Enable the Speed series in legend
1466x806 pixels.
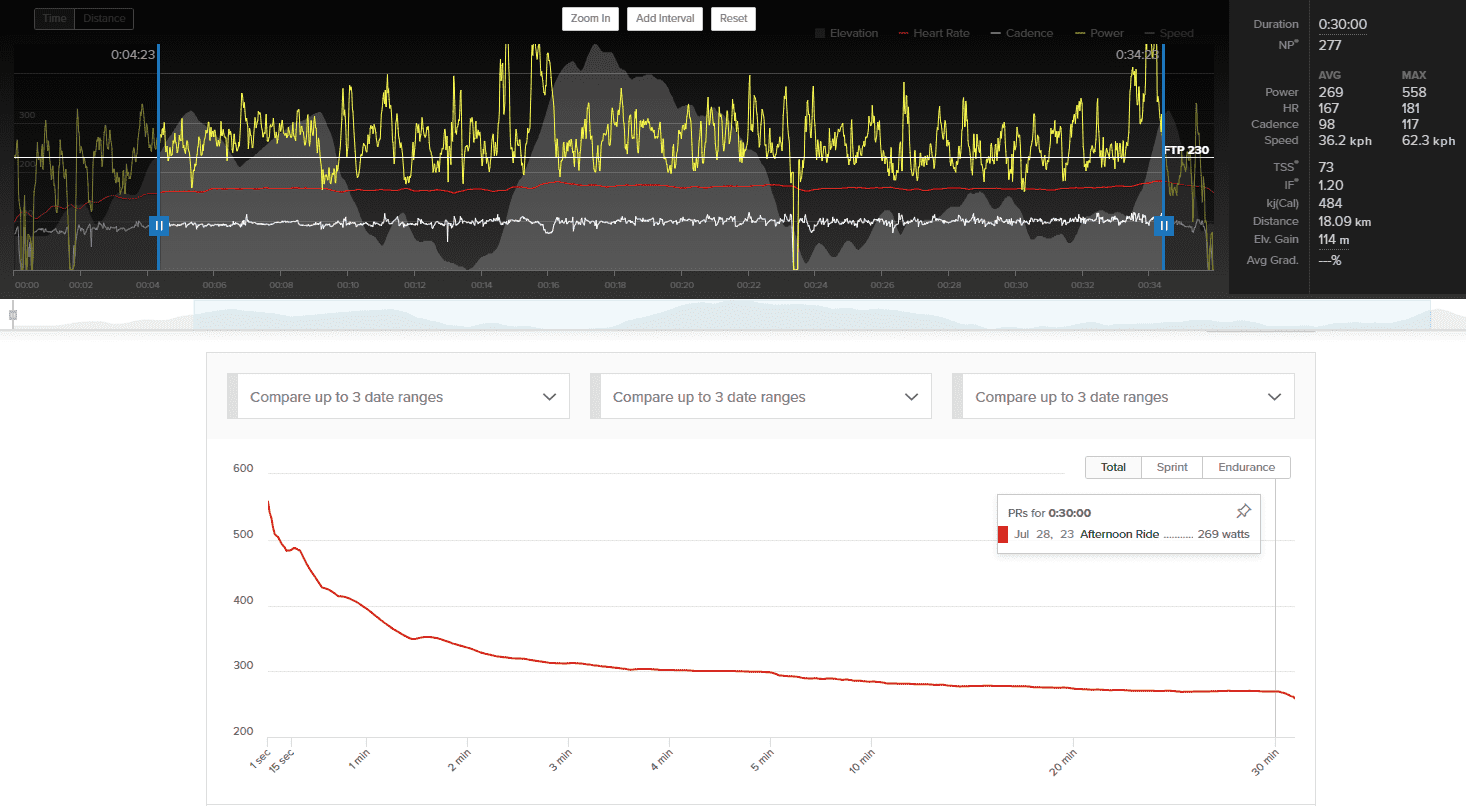(x=1168, y=33)
